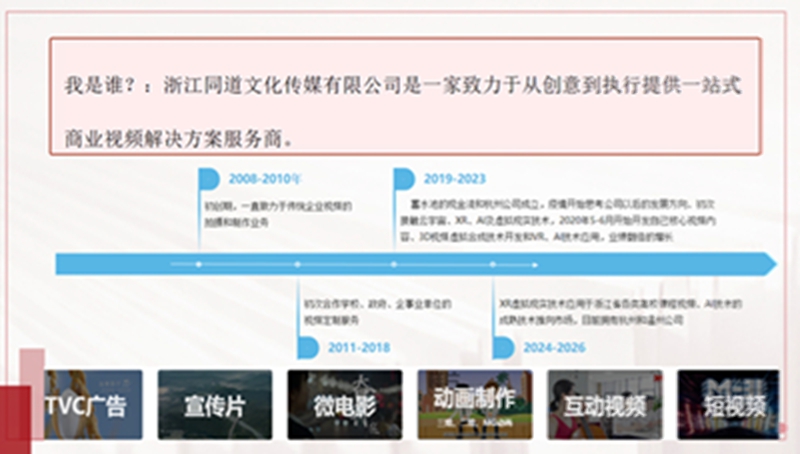Choose the 互动视频 thumbnail
The width and height of the screenshot is (800, 454).
coord(604,405)
